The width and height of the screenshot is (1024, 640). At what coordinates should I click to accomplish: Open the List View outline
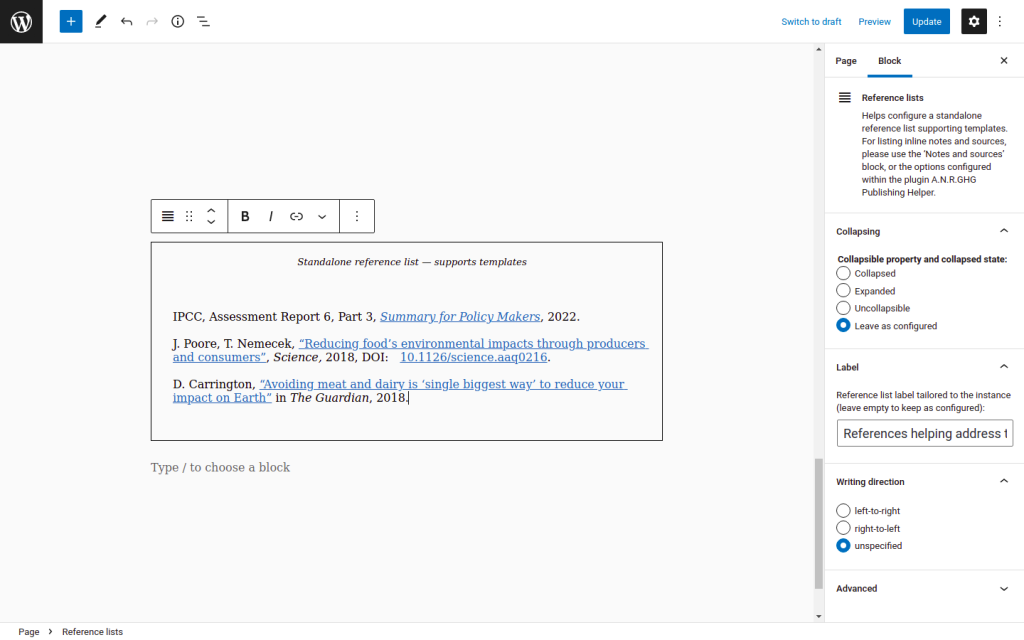click(x=204, y=22)
